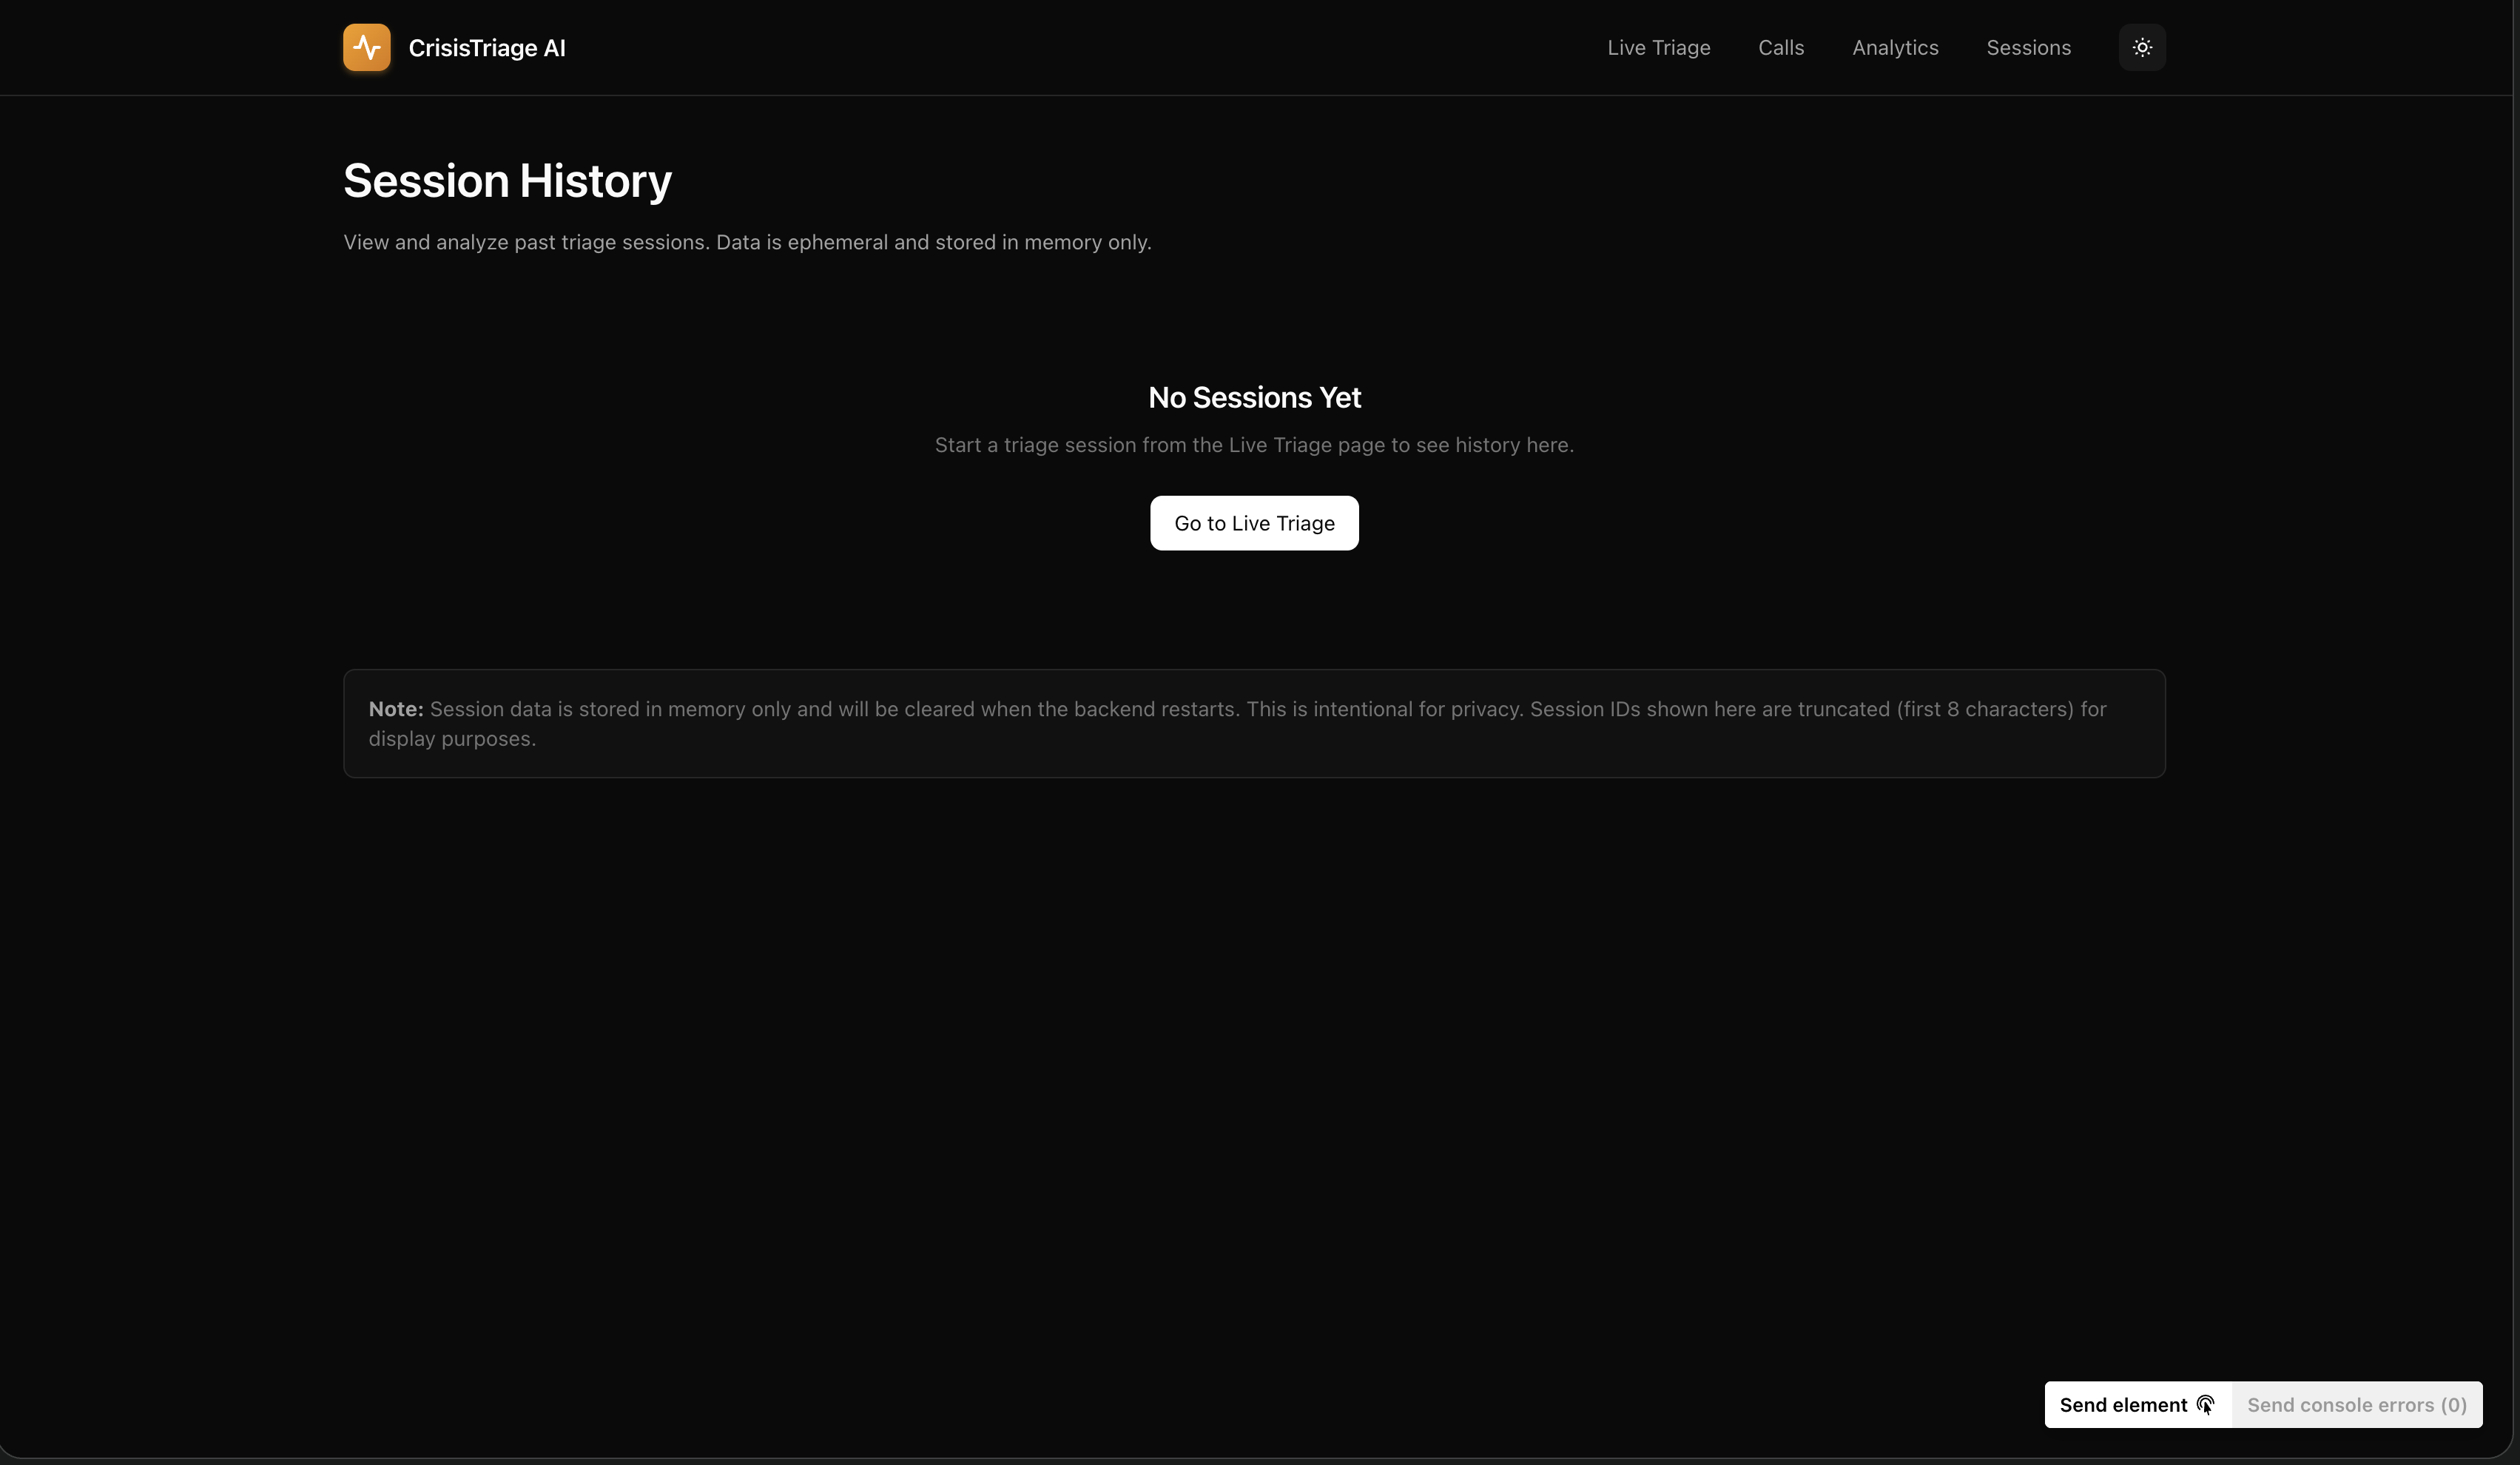Click Send console errors (0)

coord(2356,1404)
